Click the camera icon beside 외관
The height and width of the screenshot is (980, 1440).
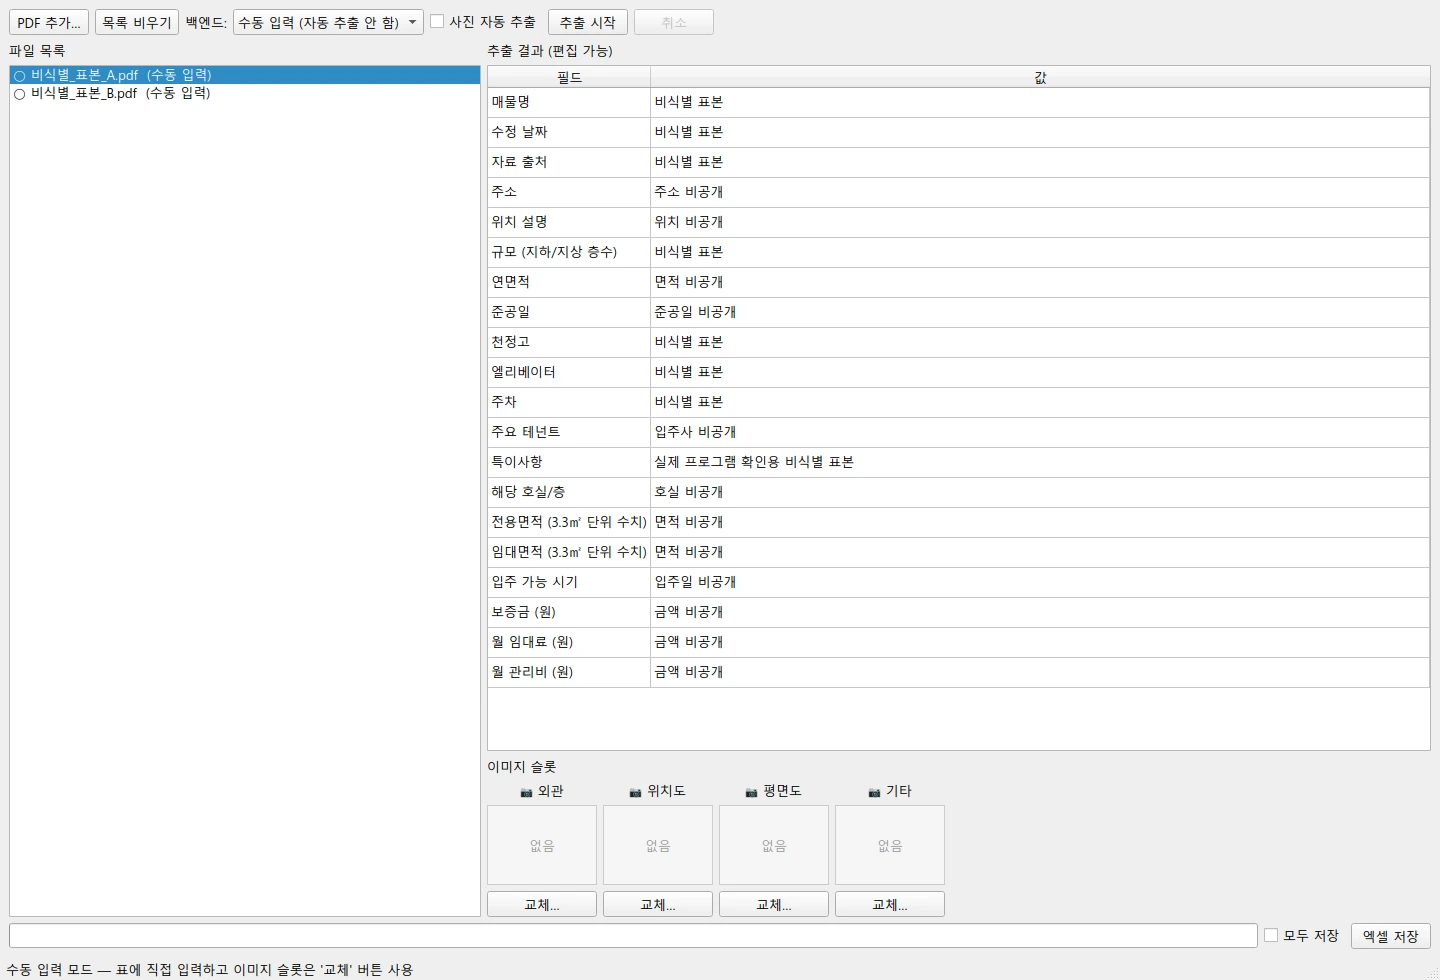point(526,792)
